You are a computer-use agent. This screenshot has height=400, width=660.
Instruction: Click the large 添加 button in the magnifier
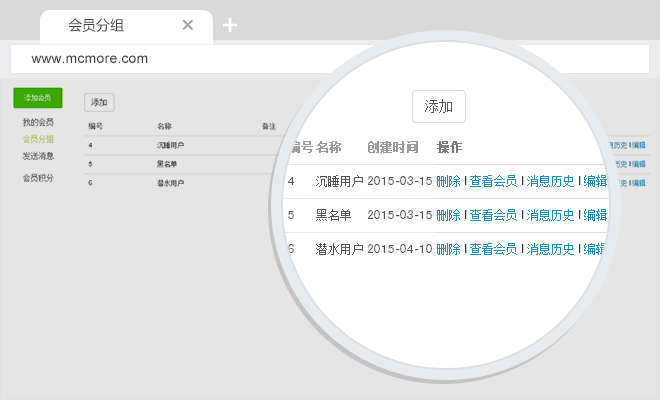[x=439, y=106]
